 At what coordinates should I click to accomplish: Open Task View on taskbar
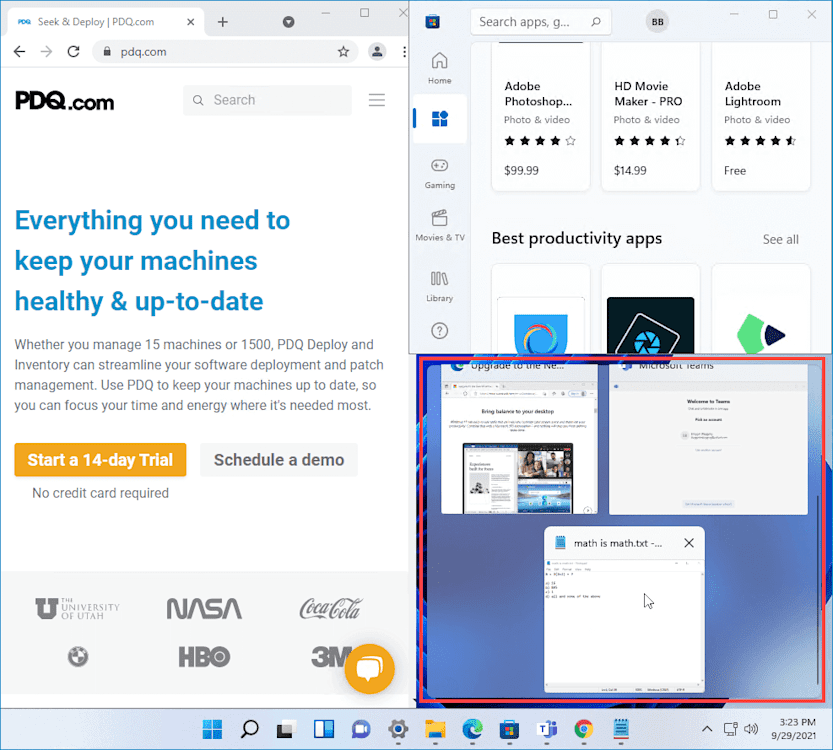[x=286, y=729]
